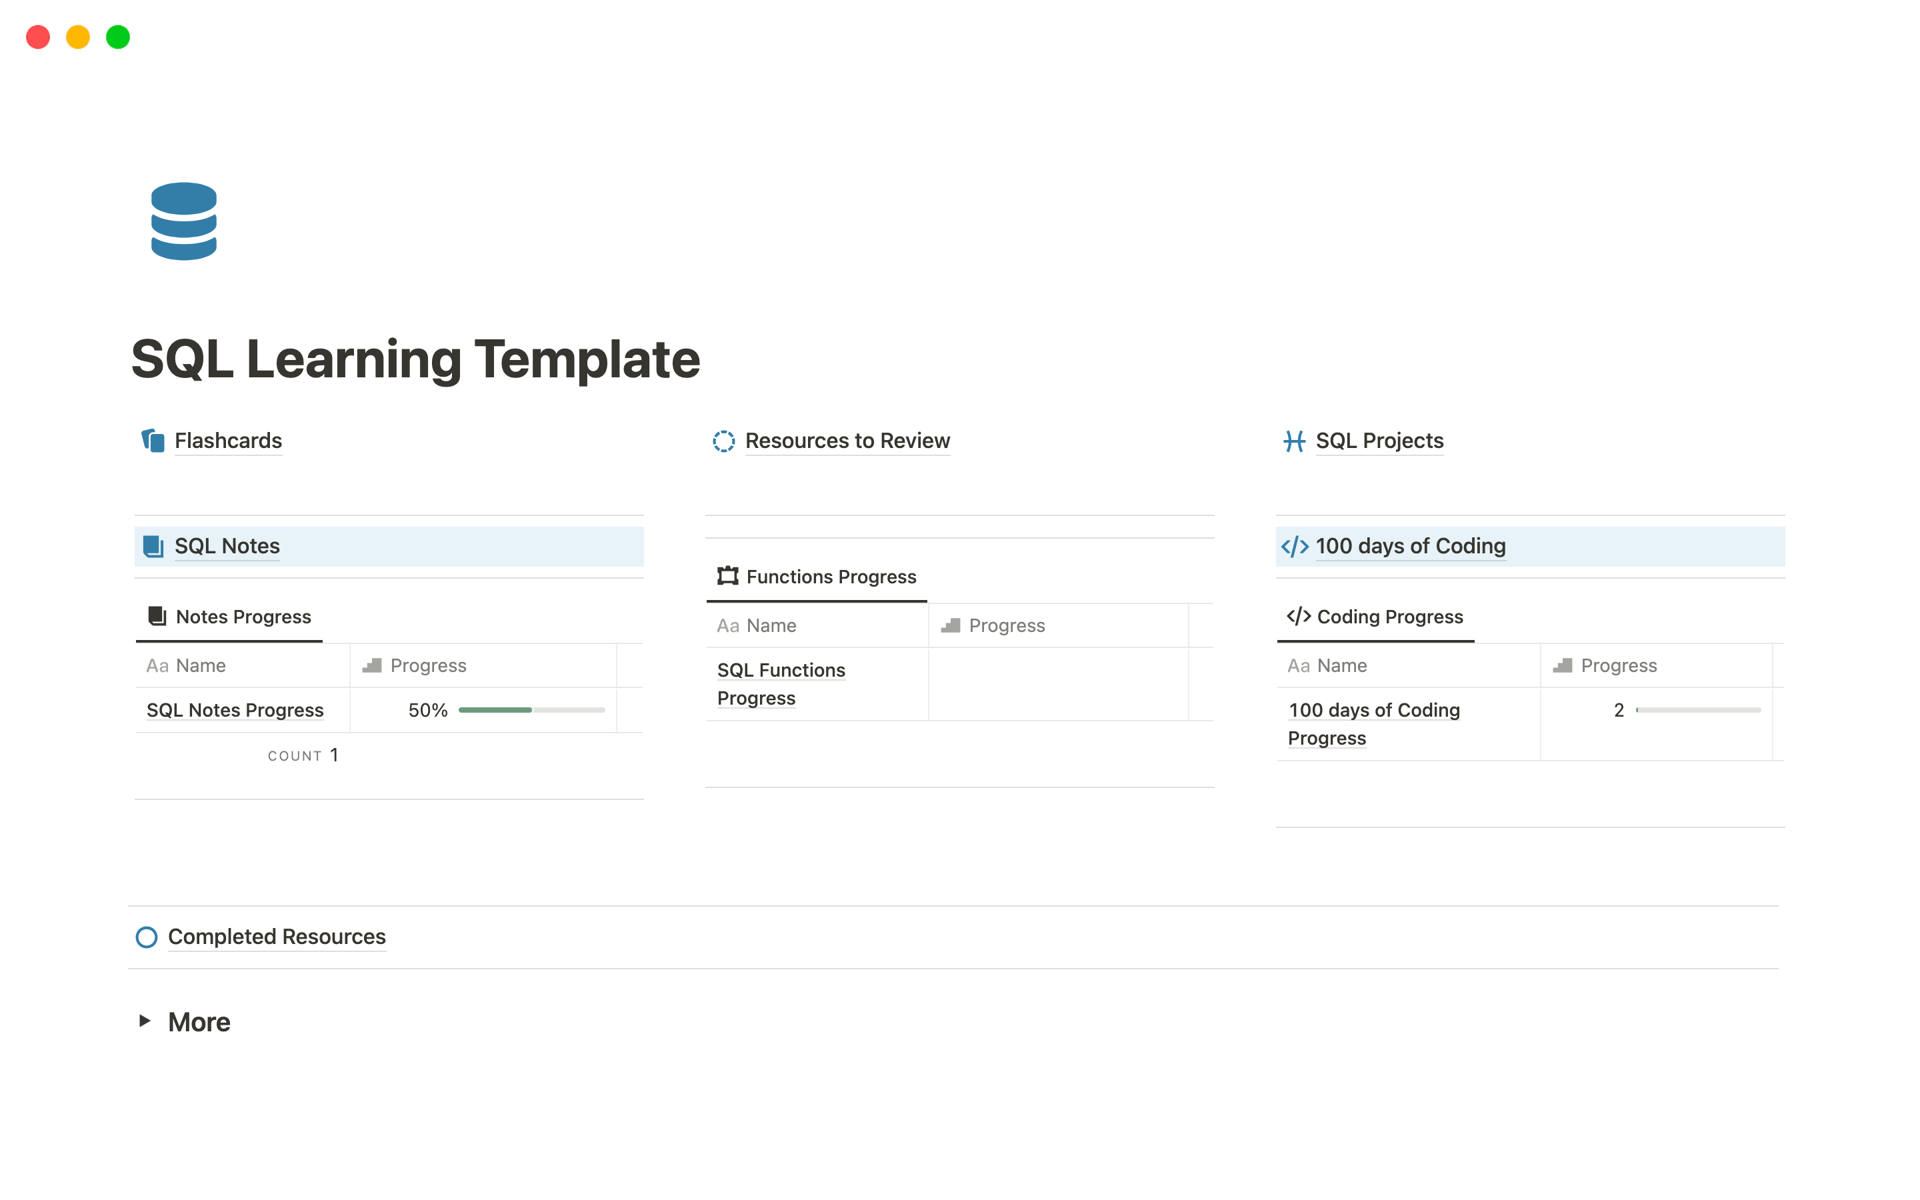Screen dimensions: 1920x1200
Task: Click the Progress column header in Coding table
Action: coord(1617,666)
